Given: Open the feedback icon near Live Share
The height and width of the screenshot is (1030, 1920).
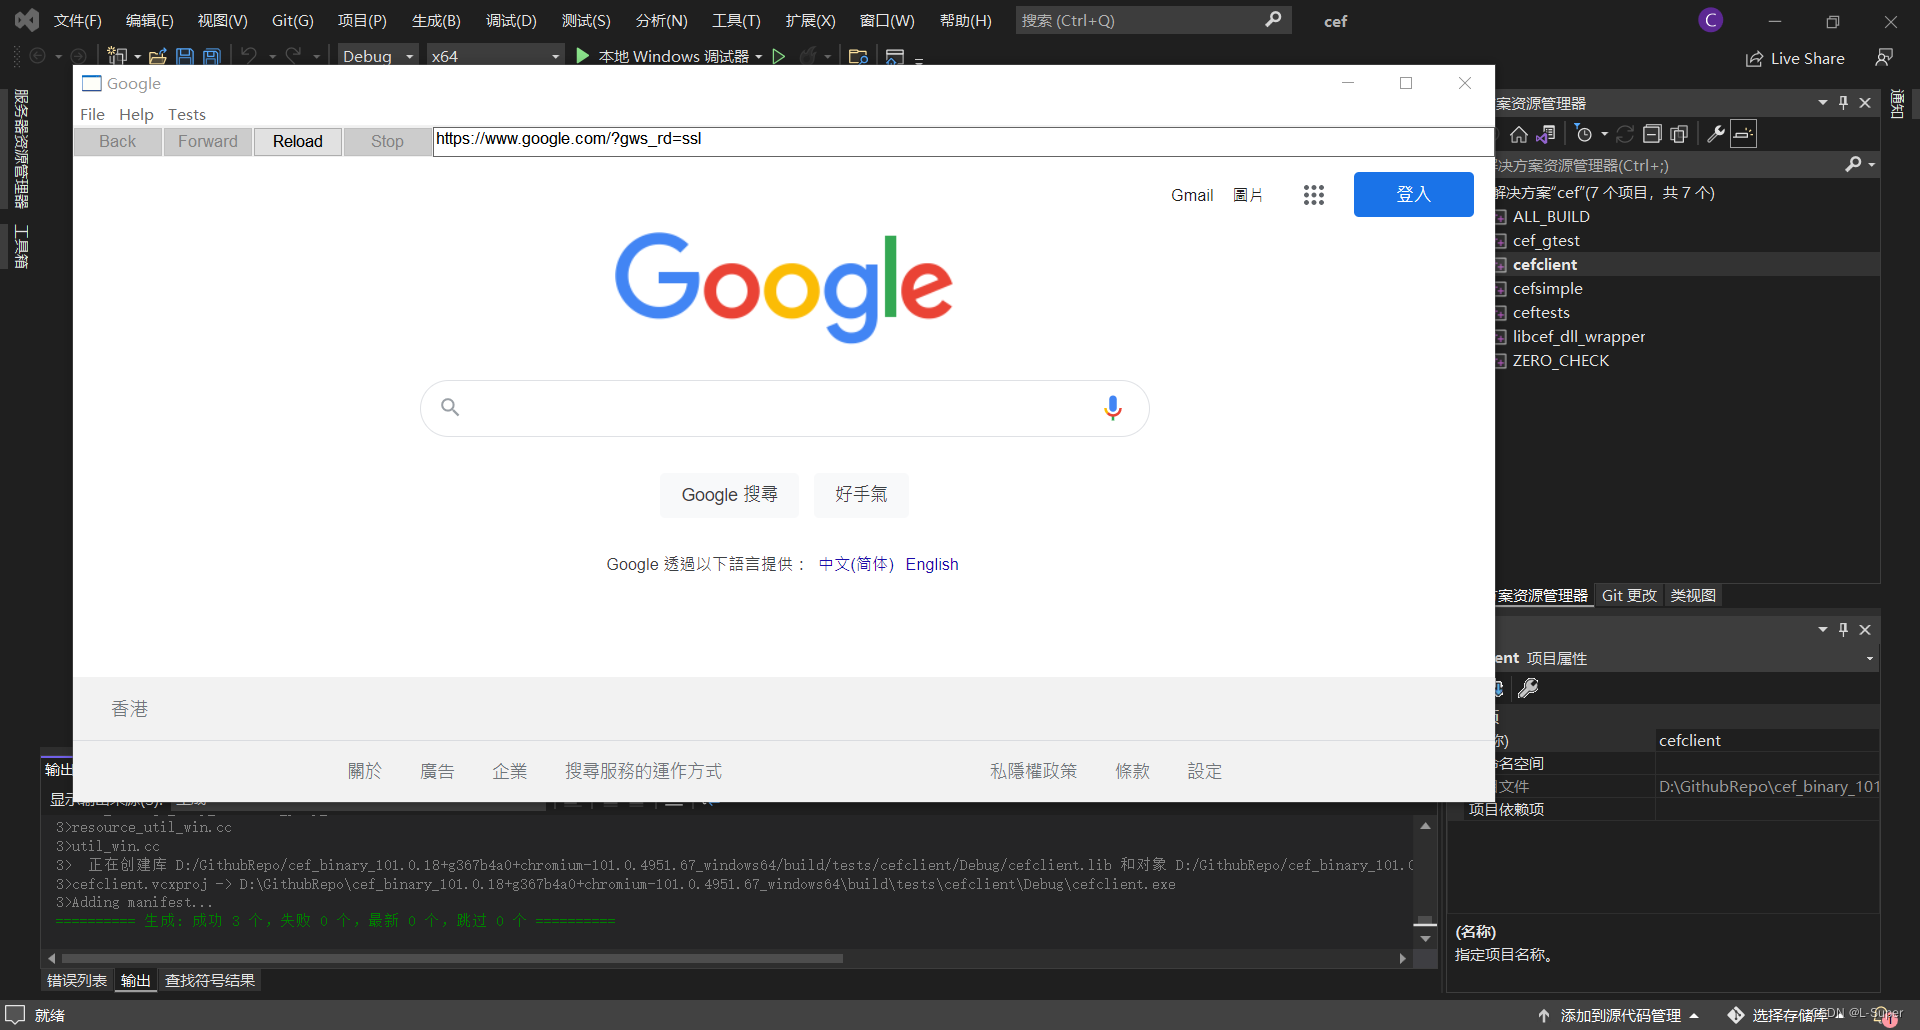Looking at the screenshot, I should [1884, 58].
